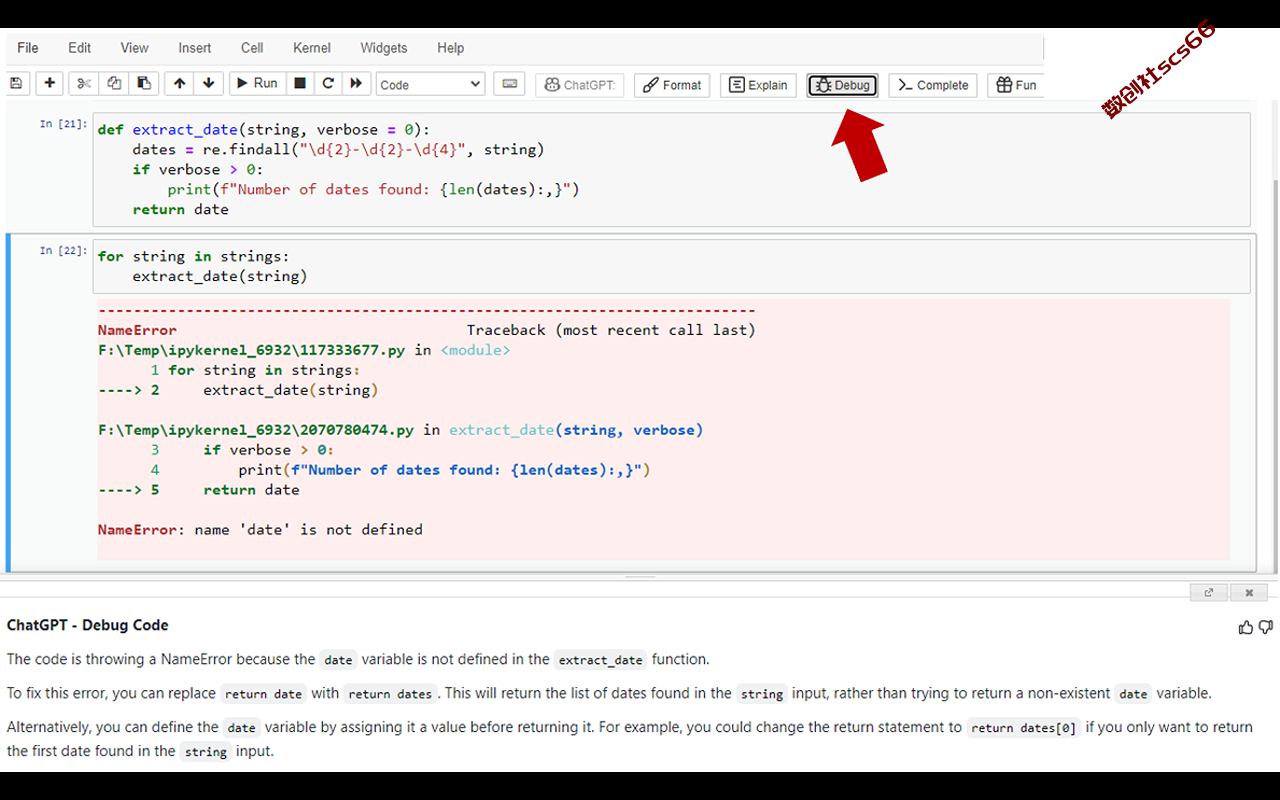1280x800 pixels.
Task: Insert a new cell below with plus icon
Action: [x=49, y=84]
